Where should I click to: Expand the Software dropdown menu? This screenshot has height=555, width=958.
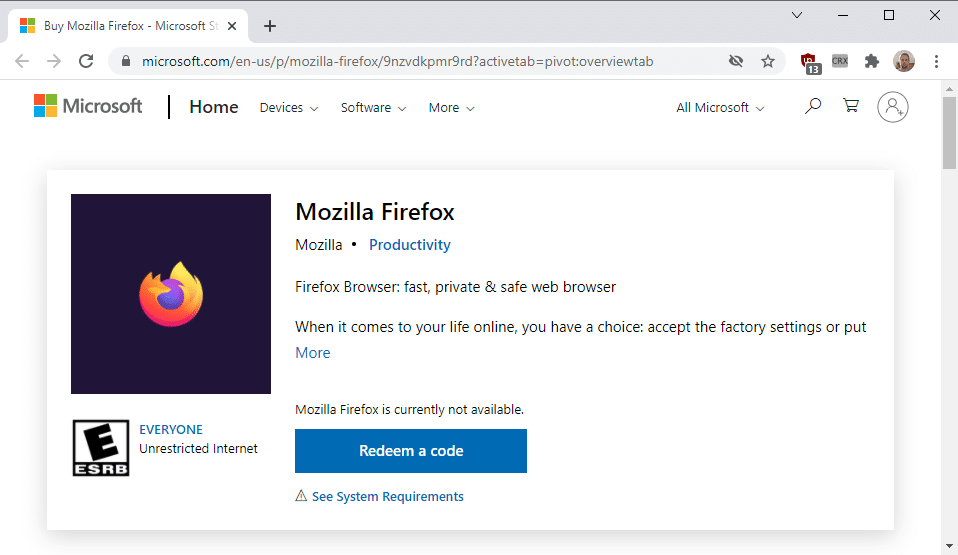coord(373,108)
